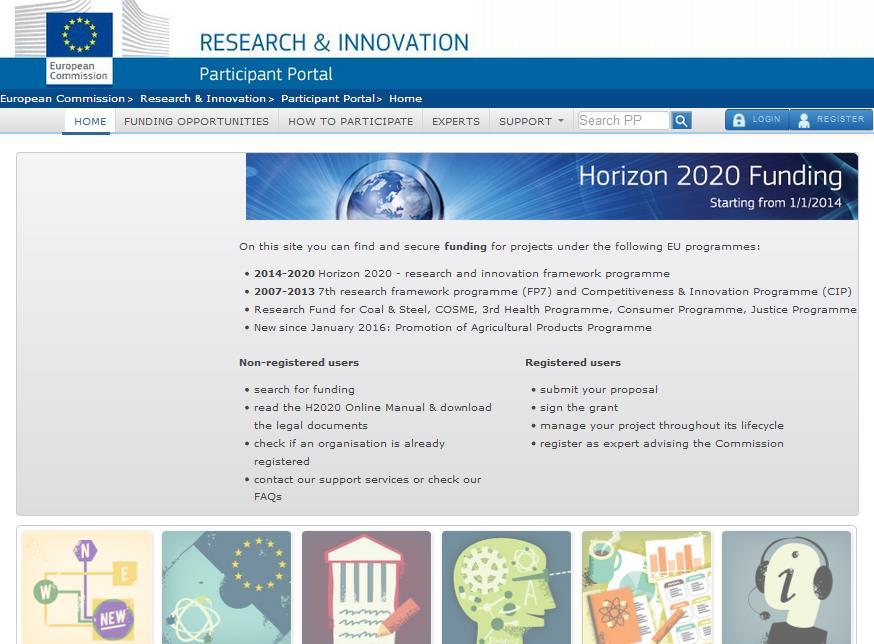This screenshot has height=644, width=874.
Task: Click the padlock icon on LOGIN
Action: click(739, 120)
